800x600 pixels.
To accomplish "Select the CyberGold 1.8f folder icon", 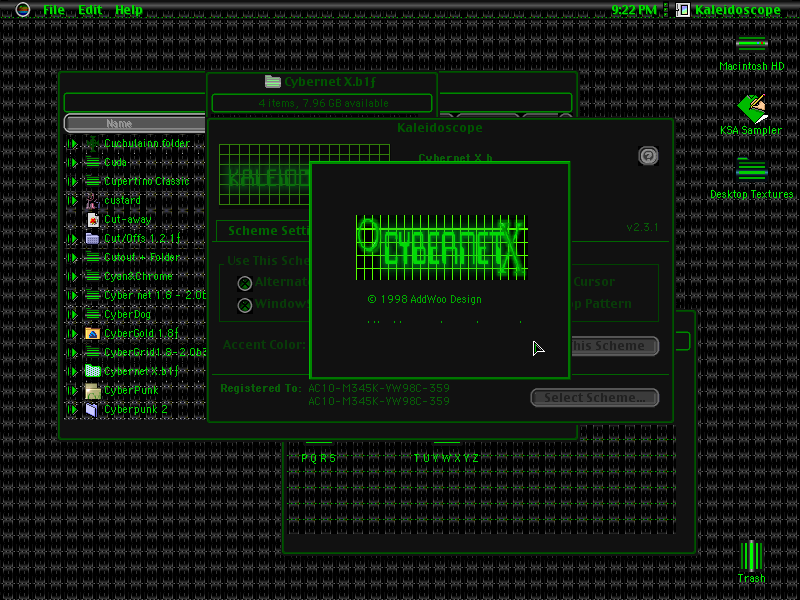I will tap(92, 333).
